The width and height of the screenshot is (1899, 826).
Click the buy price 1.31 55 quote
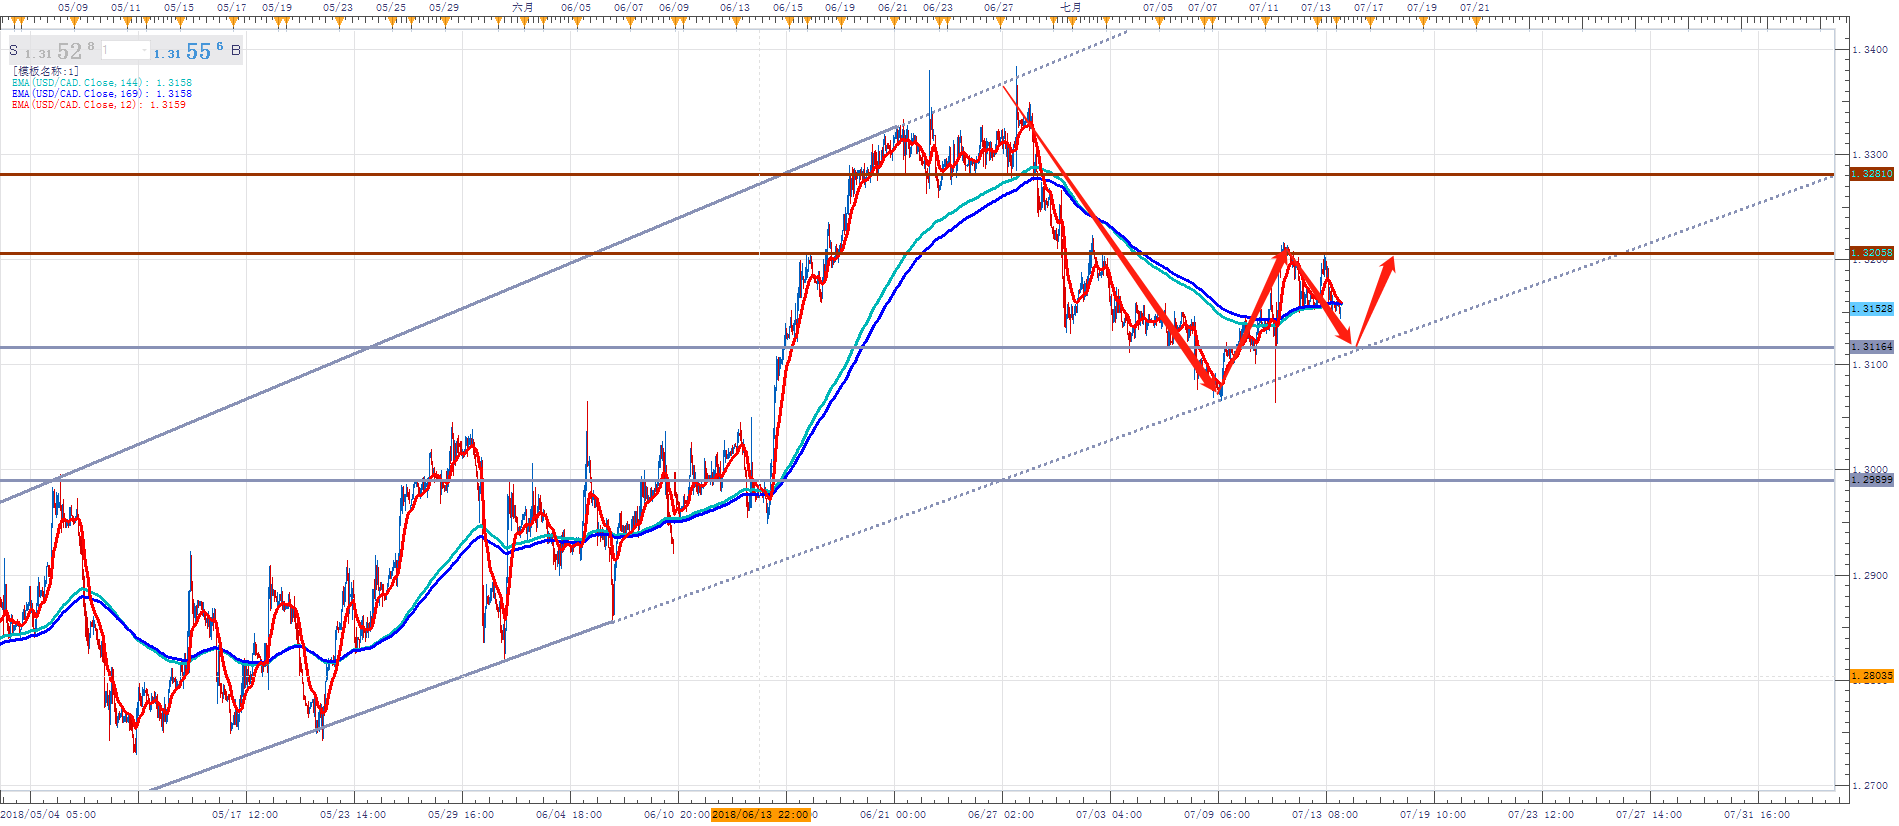188,51
